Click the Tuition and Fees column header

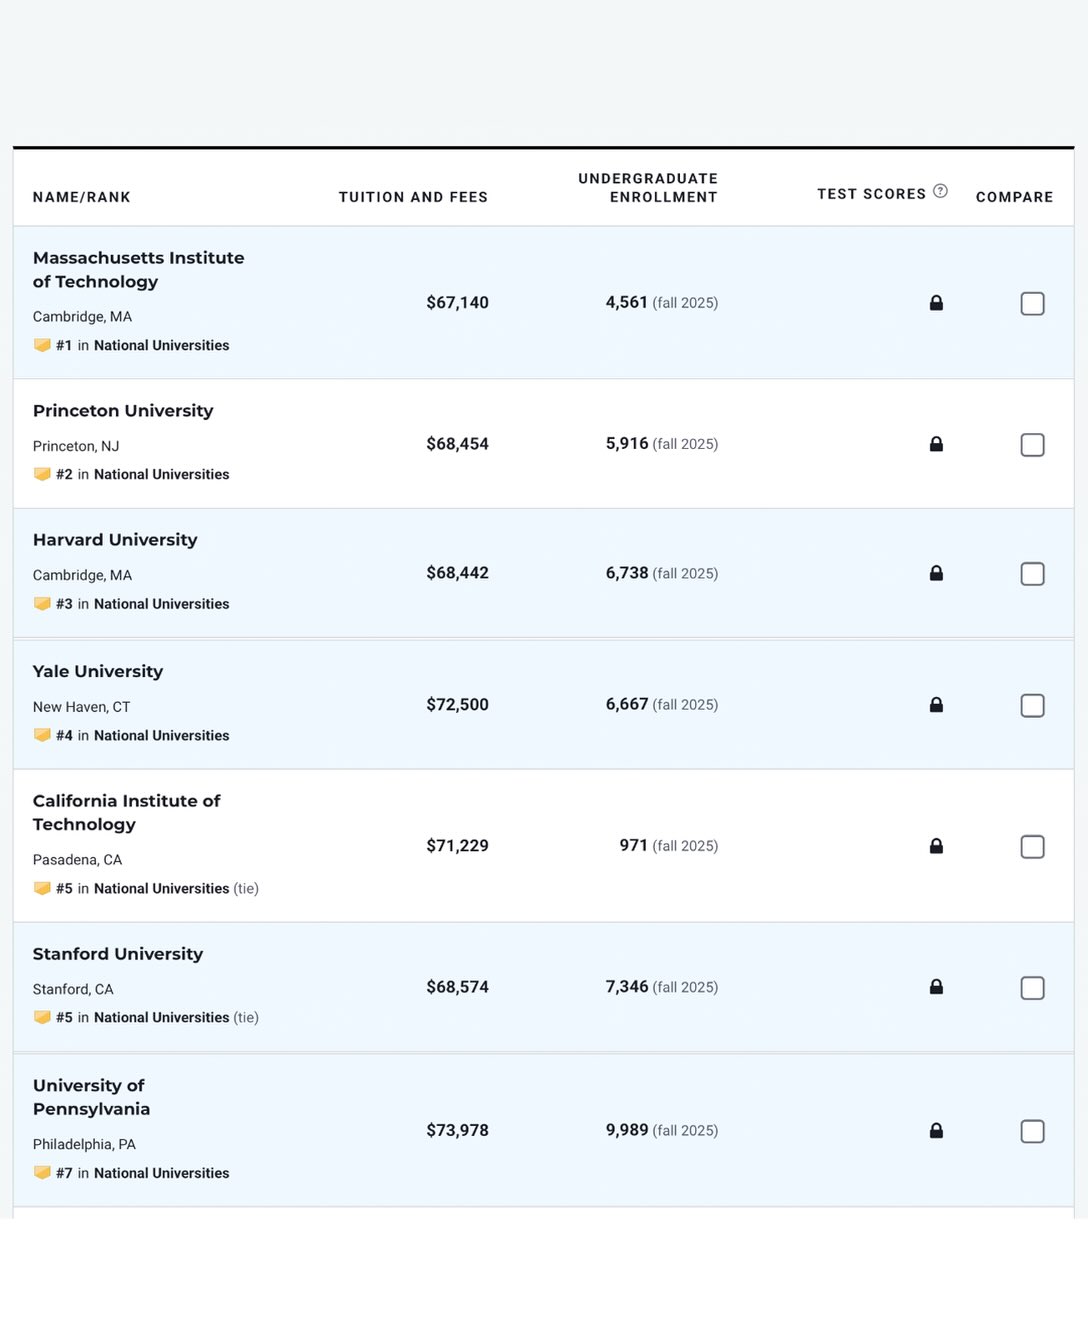413,197
